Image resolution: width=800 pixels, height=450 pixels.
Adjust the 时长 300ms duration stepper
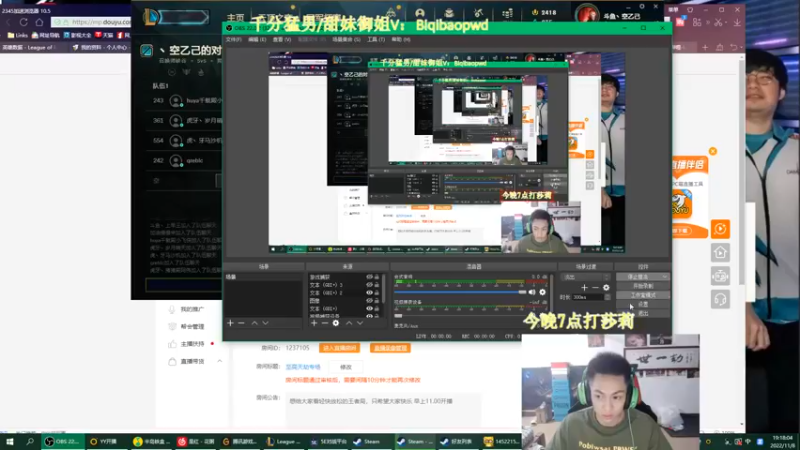coord(607,297)
